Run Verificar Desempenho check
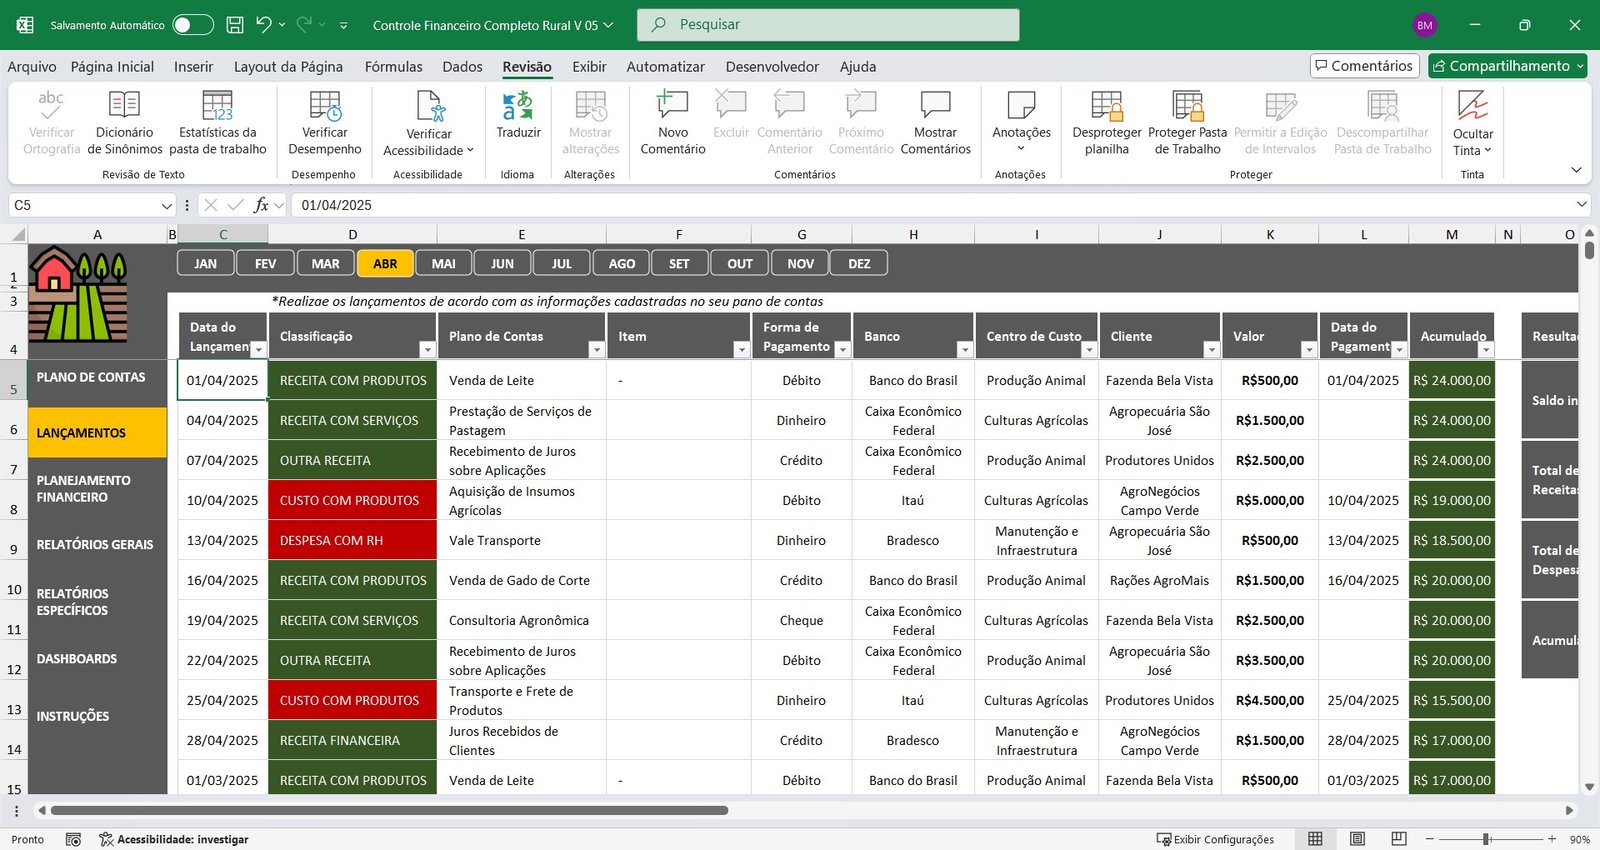Screen dimensions: 1600x850 [x=325, y=106]
